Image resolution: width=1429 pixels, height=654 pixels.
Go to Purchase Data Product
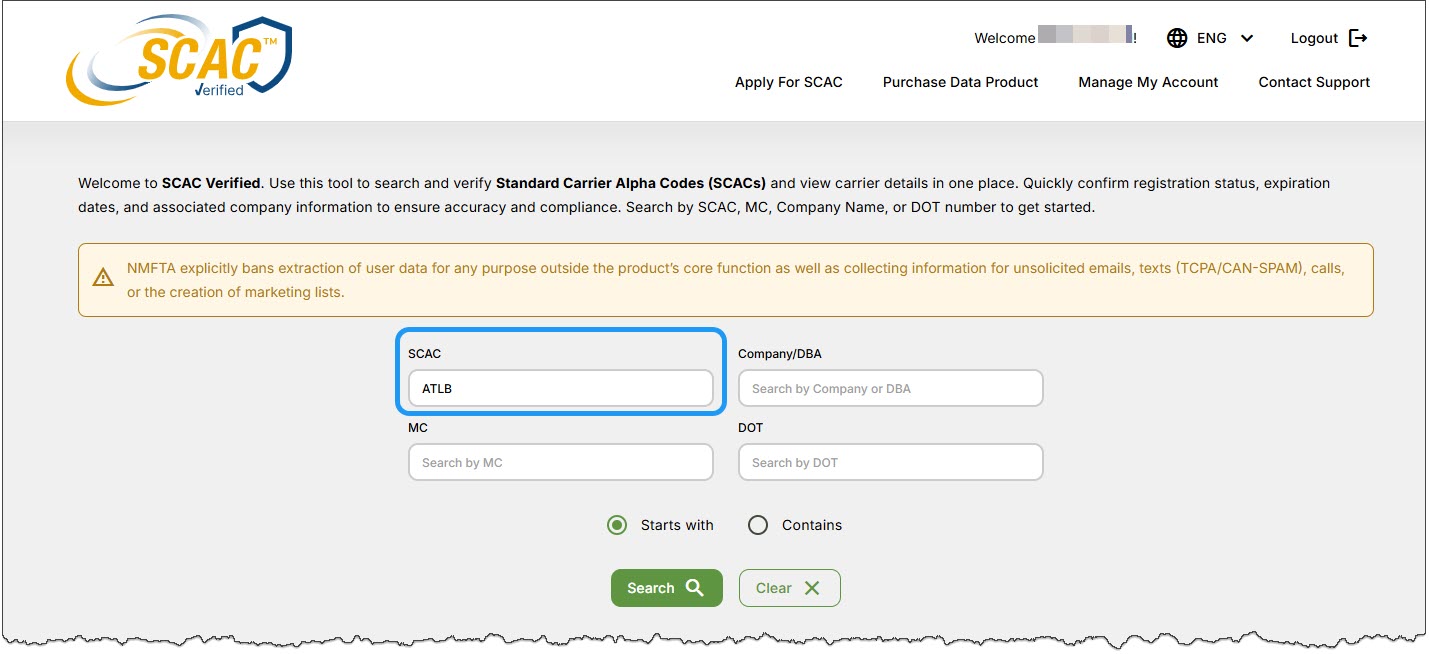(960, 82)
